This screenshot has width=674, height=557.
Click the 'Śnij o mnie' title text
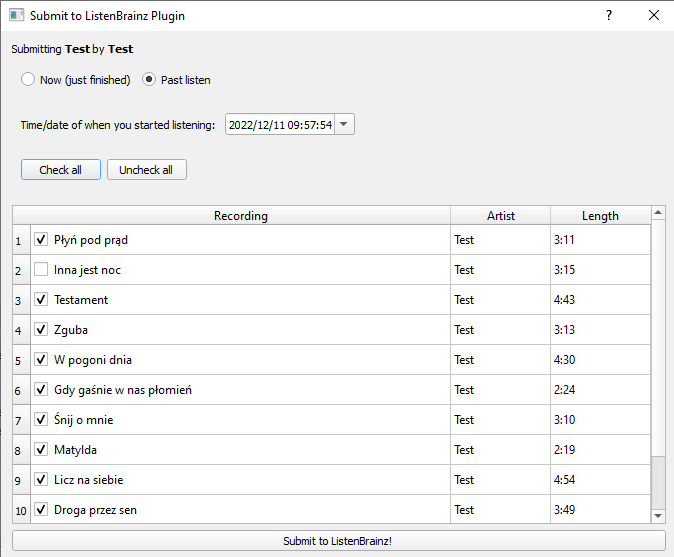tap(84, 419)
